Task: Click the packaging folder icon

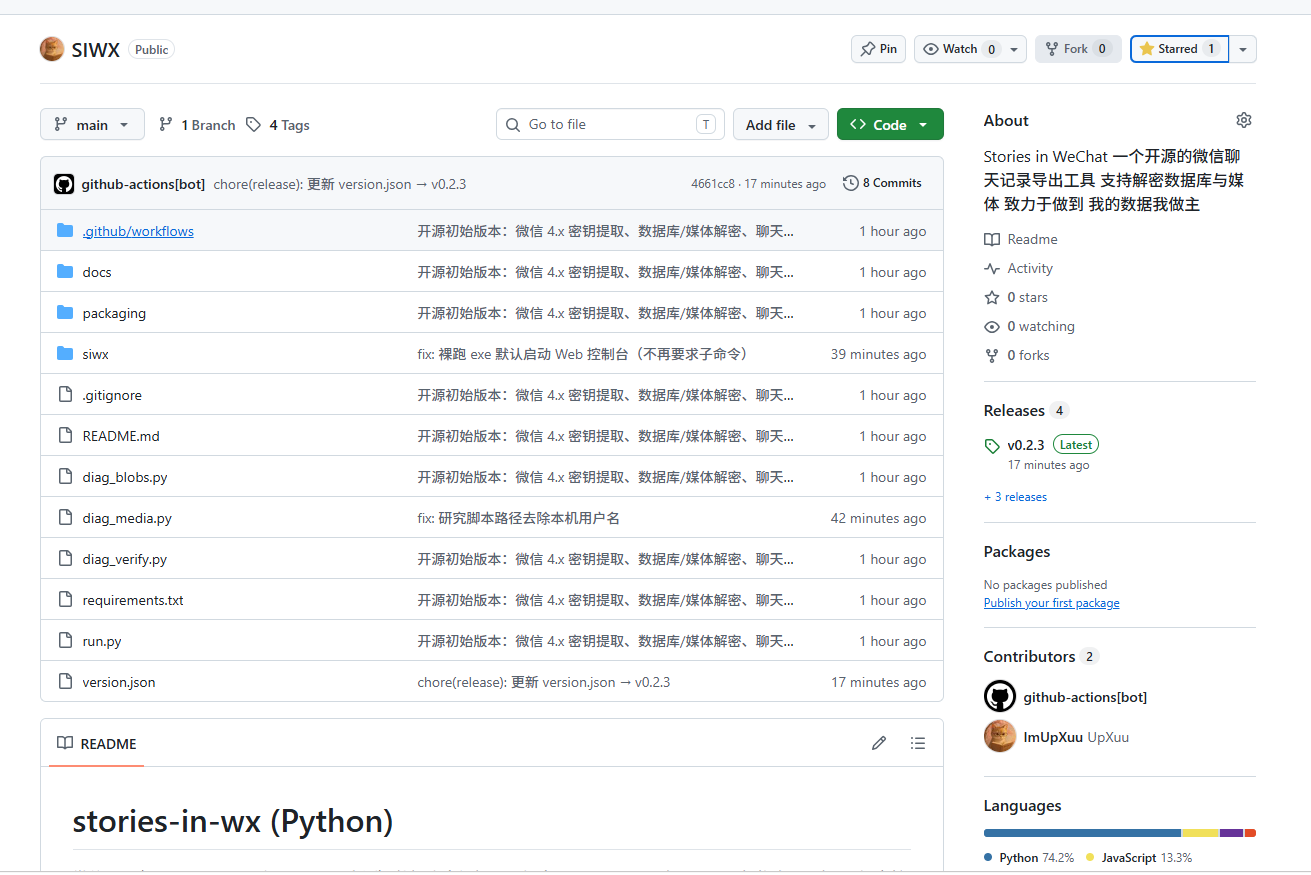Action: point(66,313)
